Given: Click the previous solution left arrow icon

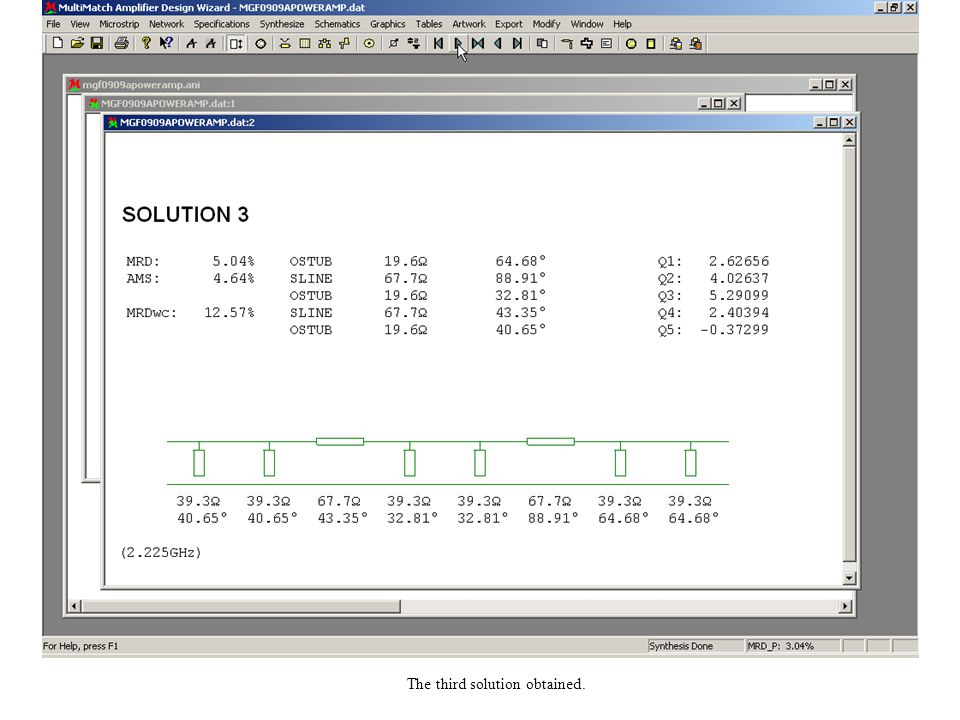Looking at the screenshot, I should (x=498, y=43).
